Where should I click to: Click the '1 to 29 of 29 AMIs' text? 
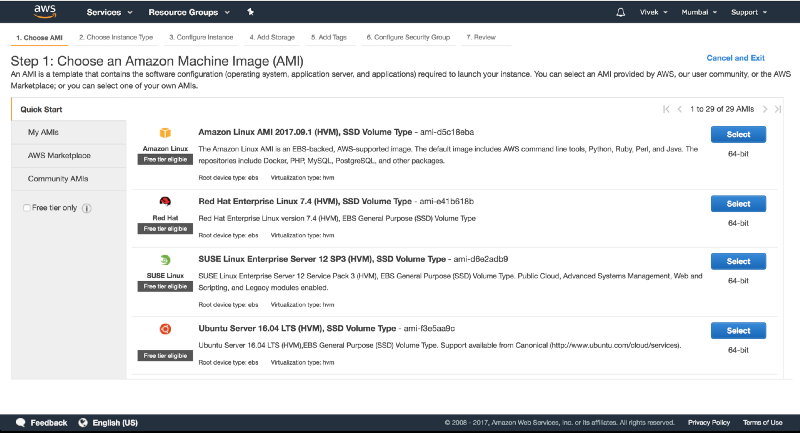722,109
